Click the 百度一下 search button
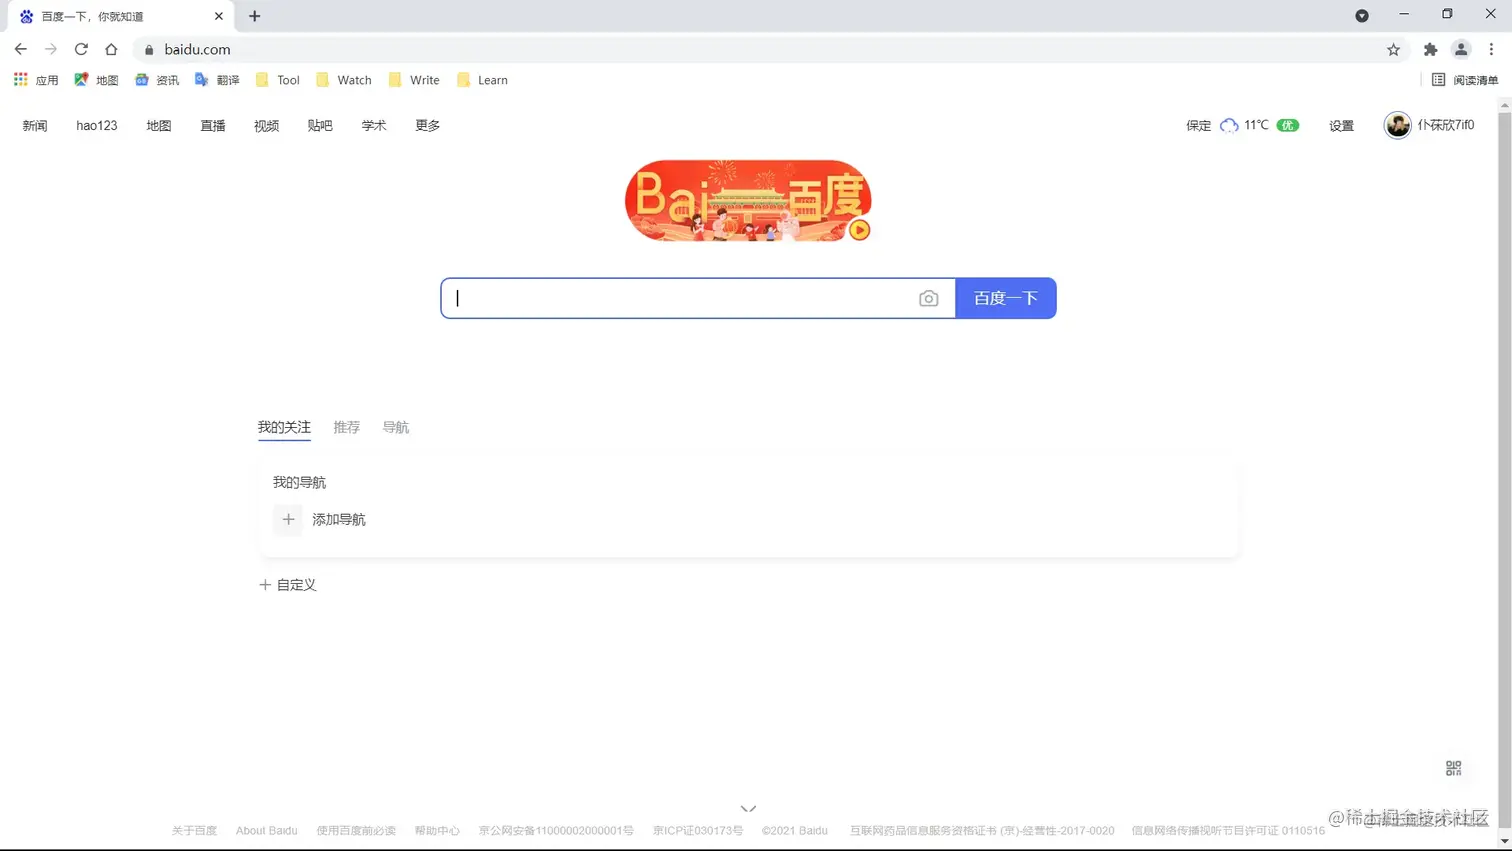1512x851 pixels. point(1006,298)
